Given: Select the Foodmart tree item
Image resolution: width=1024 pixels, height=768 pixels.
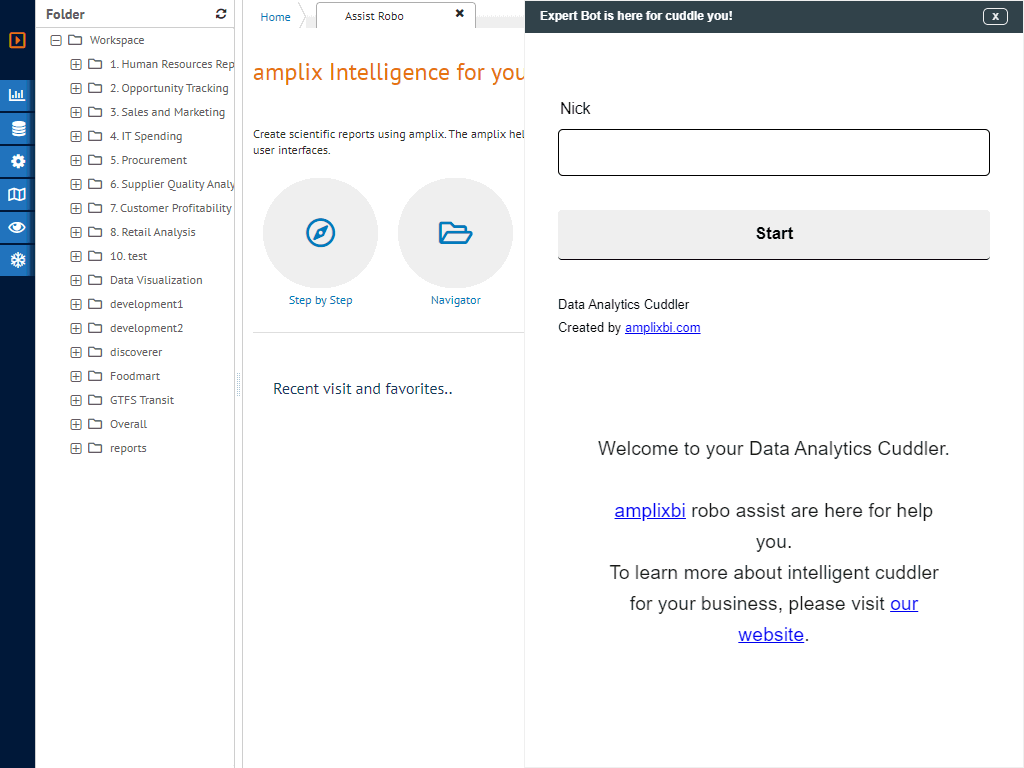Looking at the screenshot, I should click(x=135, y=376).
